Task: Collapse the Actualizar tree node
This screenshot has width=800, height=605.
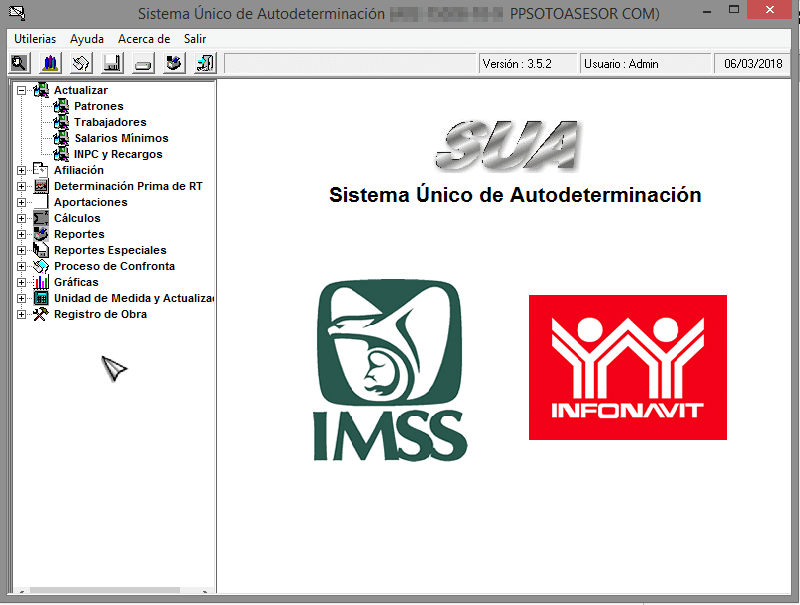Action: coord(21,90)
